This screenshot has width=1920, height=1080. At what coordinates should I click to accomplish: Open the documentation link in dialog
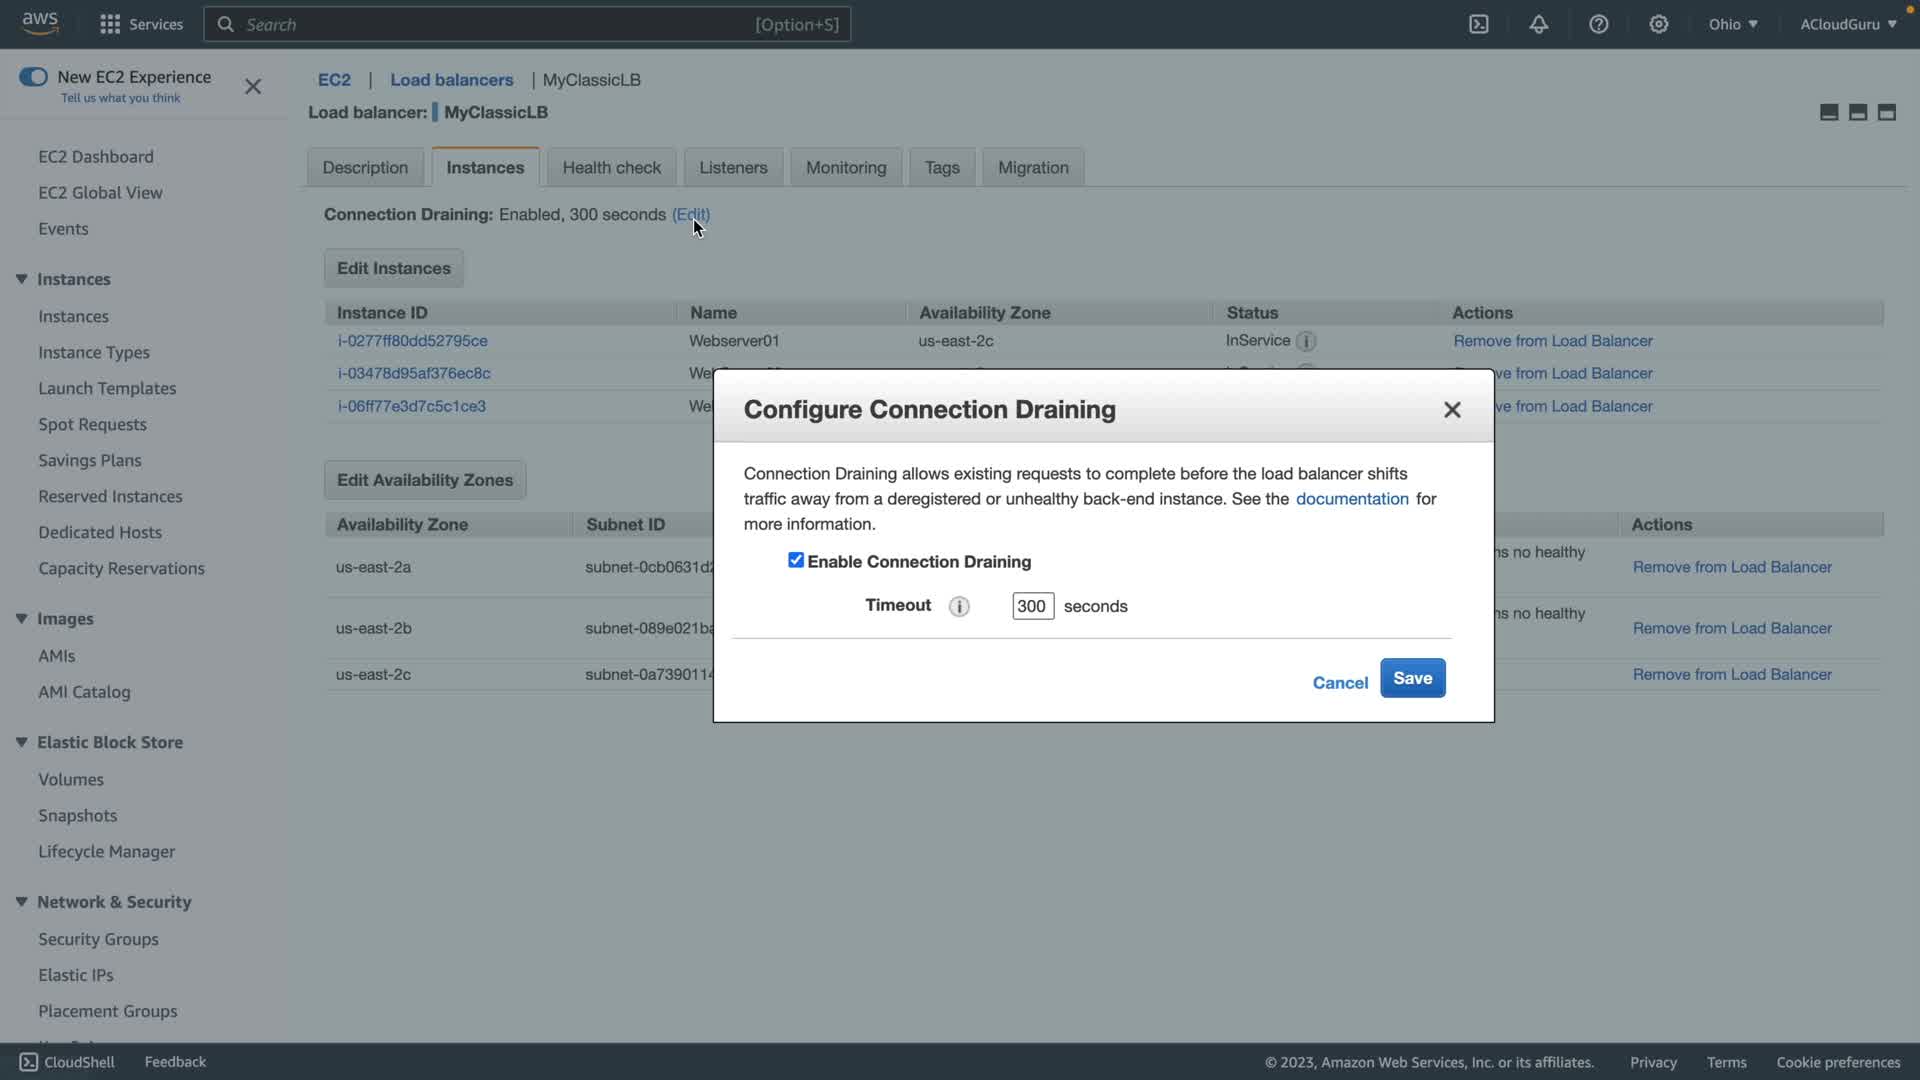coord(1352,499)
